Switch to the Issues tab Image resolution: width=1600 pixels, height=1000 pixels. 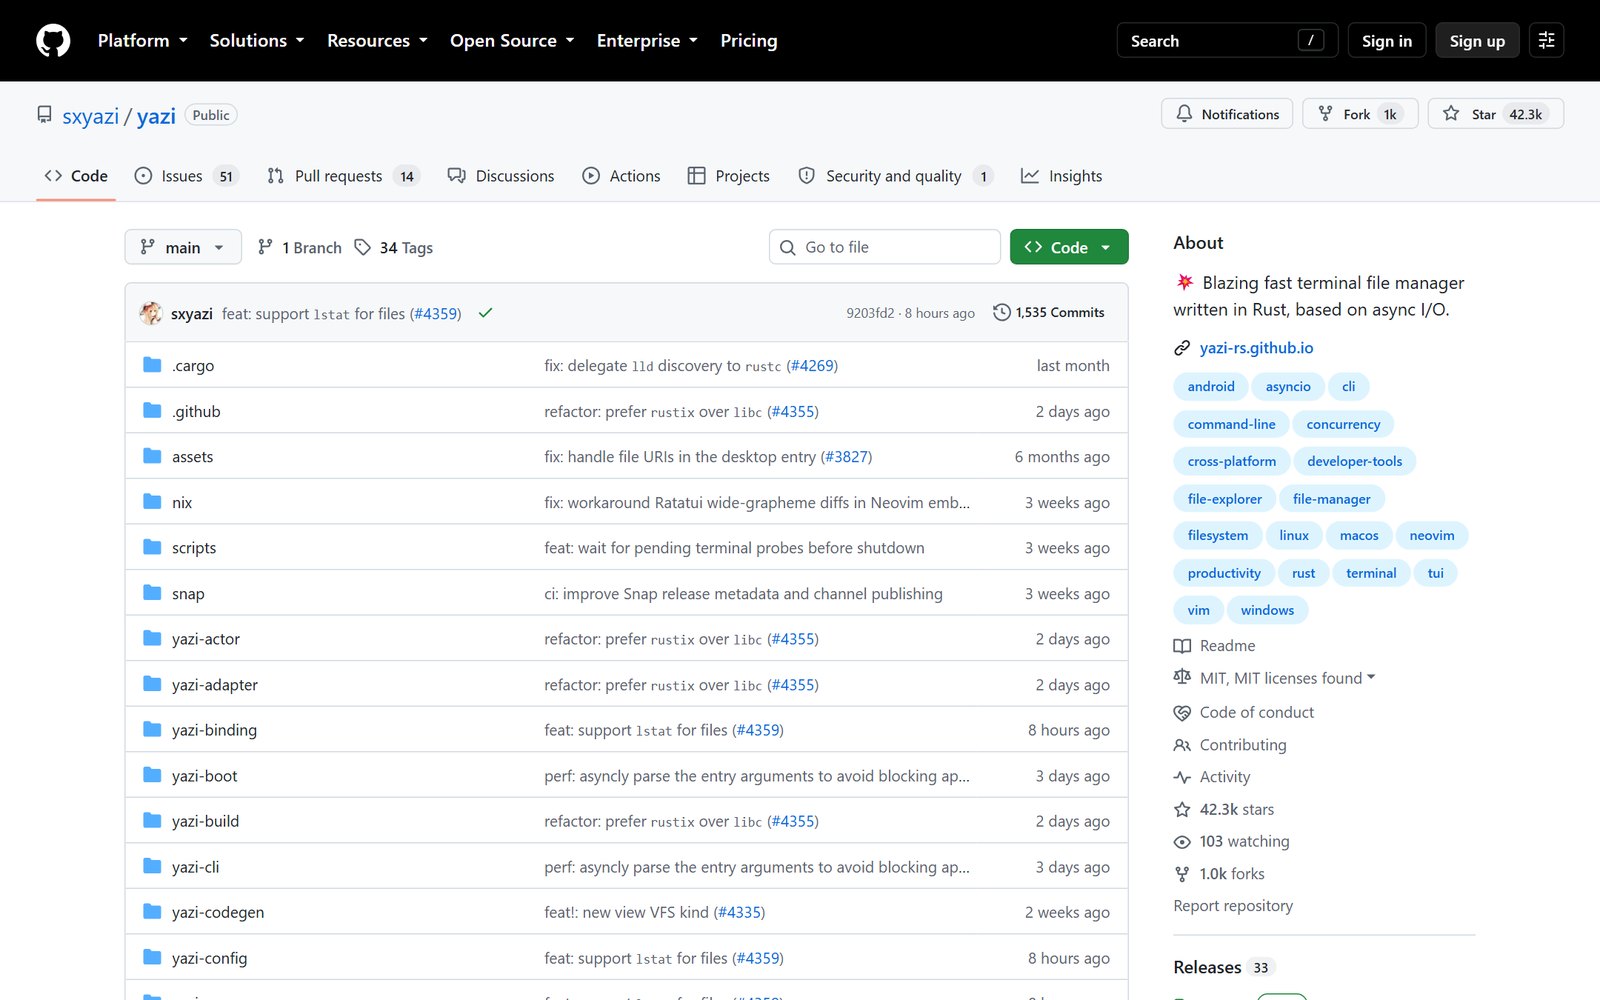pos(186,176)
